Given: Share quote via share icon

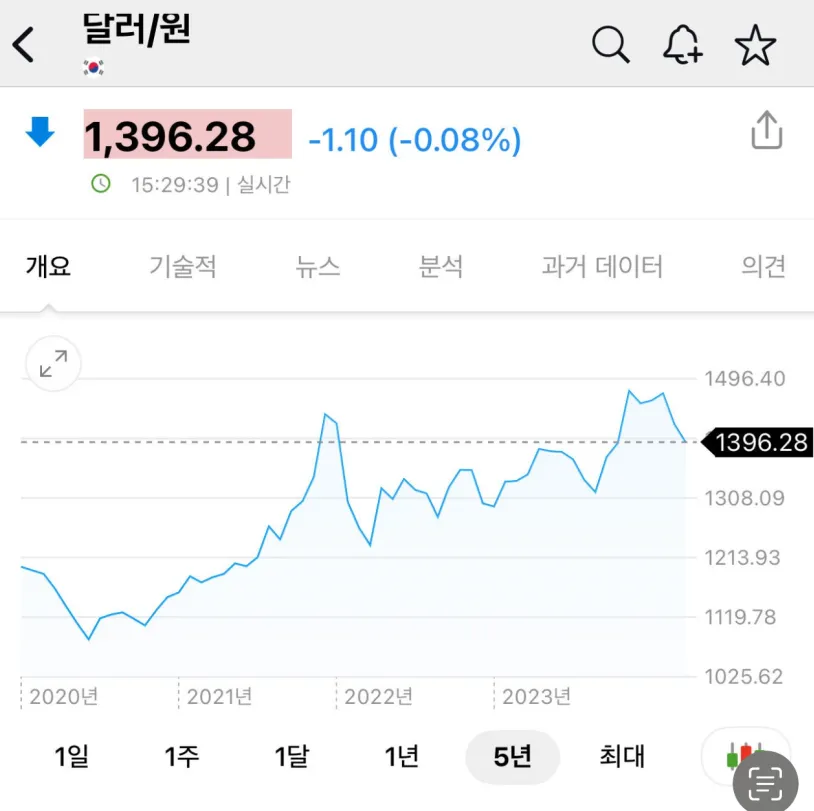Looking at the screenshot, I should [x=767, y=130].
